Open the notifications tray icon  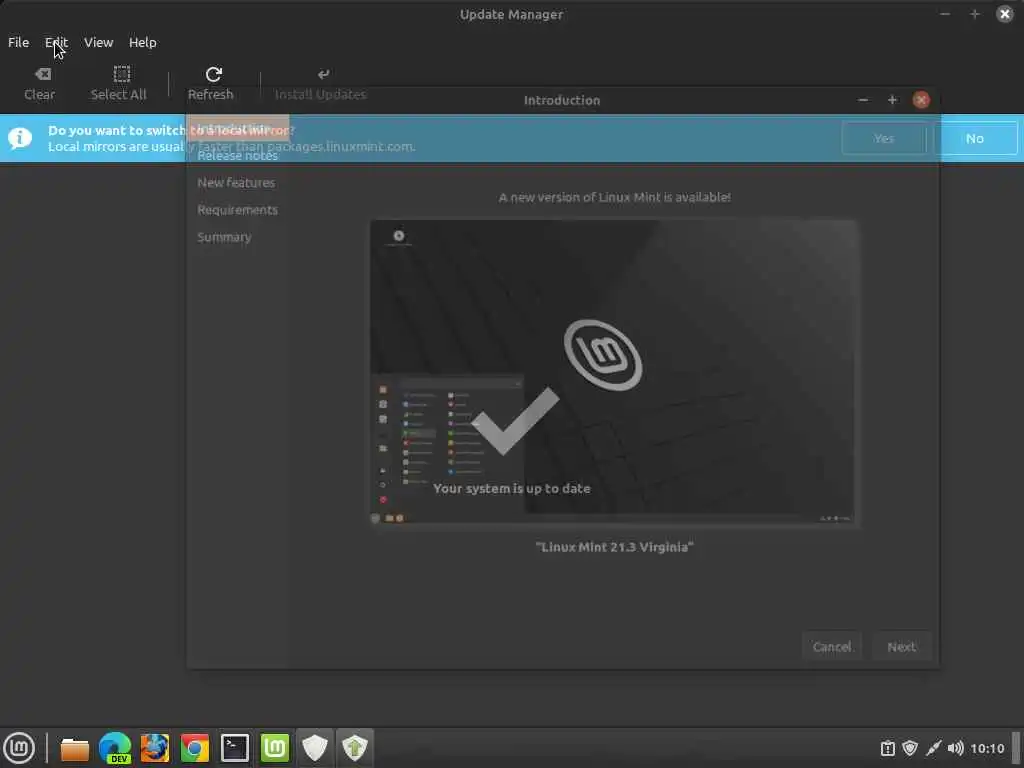click(x=888, y=748)
